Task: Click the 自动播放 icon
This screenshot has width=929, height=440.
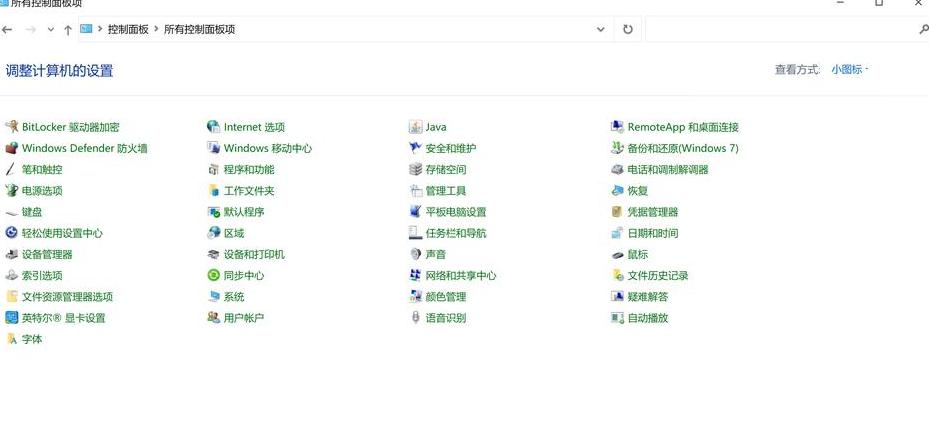Action: click(617, 318)
